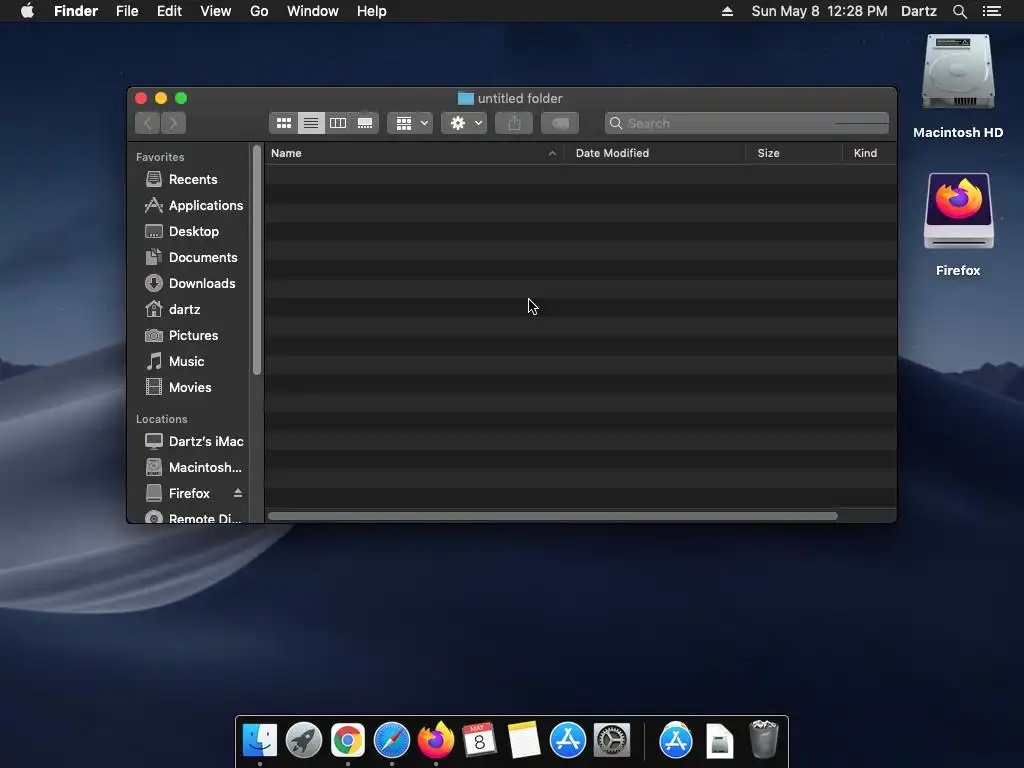
Task: Open Applications in the sidebar
Action: point(193,205)
